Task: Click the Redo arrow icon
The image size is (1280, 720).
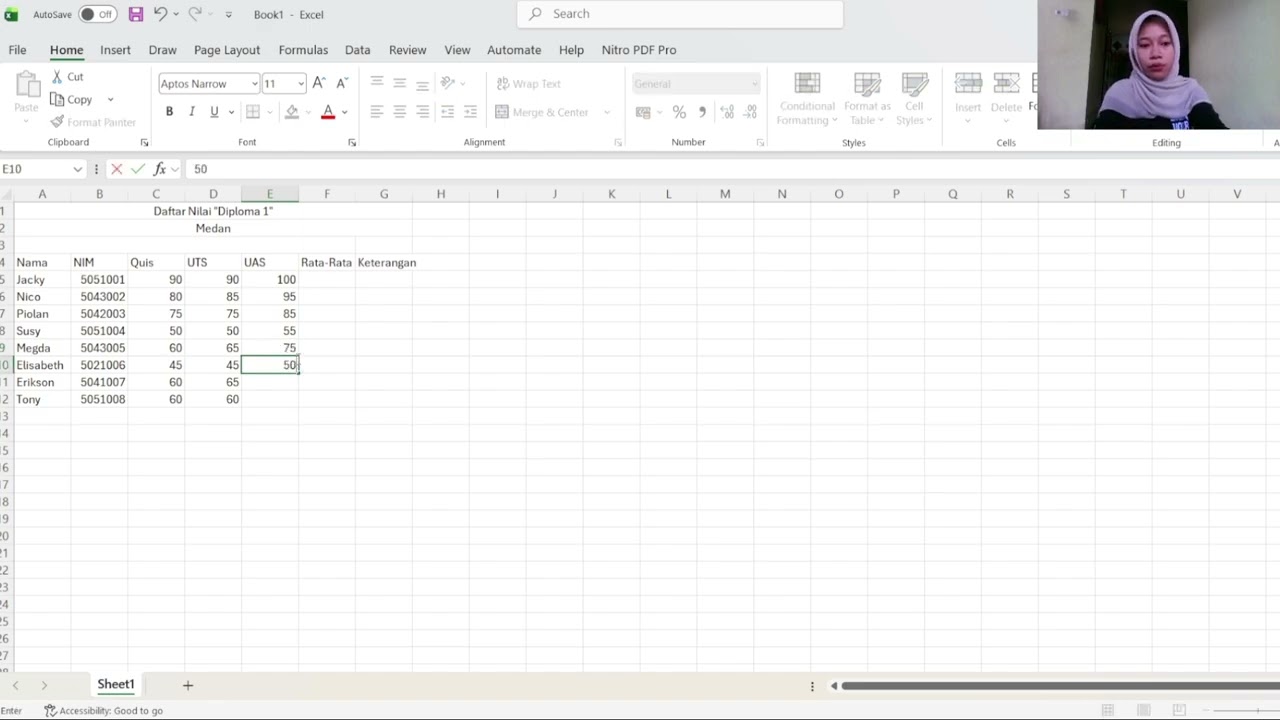Action: 195,14
